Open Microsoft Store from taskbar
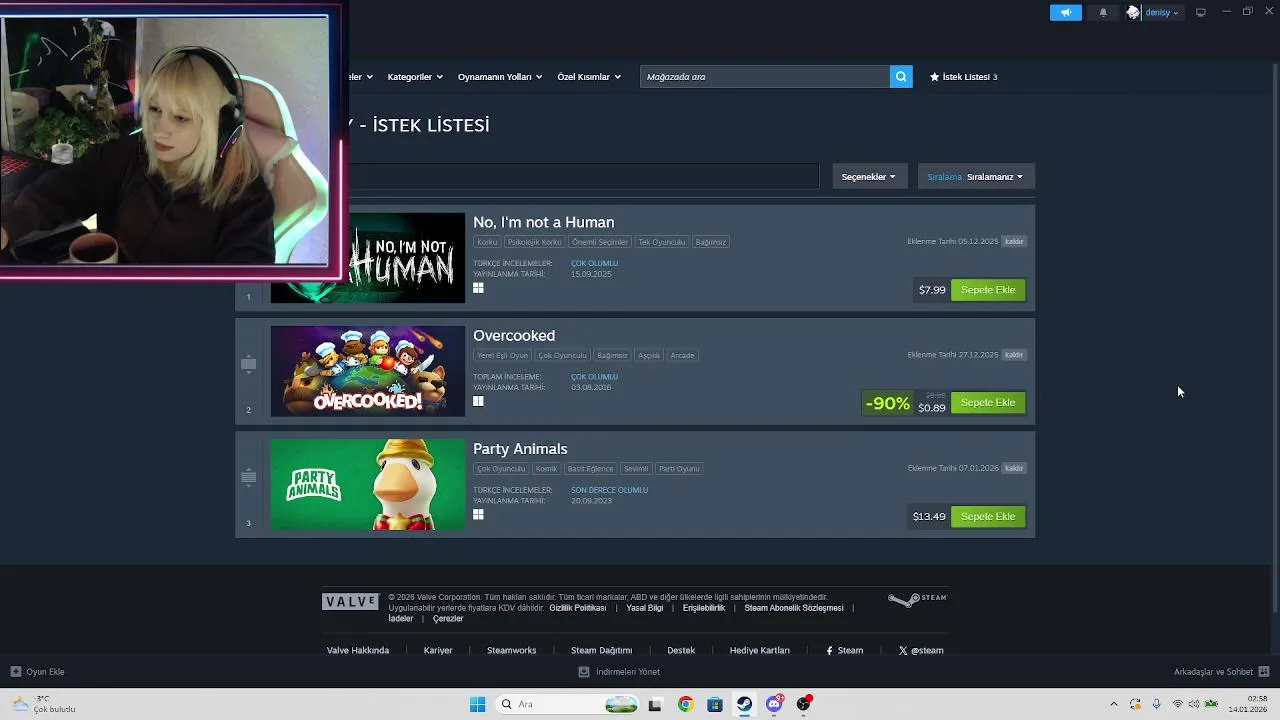Screen dimensions: 1280x720 [714, 704]
